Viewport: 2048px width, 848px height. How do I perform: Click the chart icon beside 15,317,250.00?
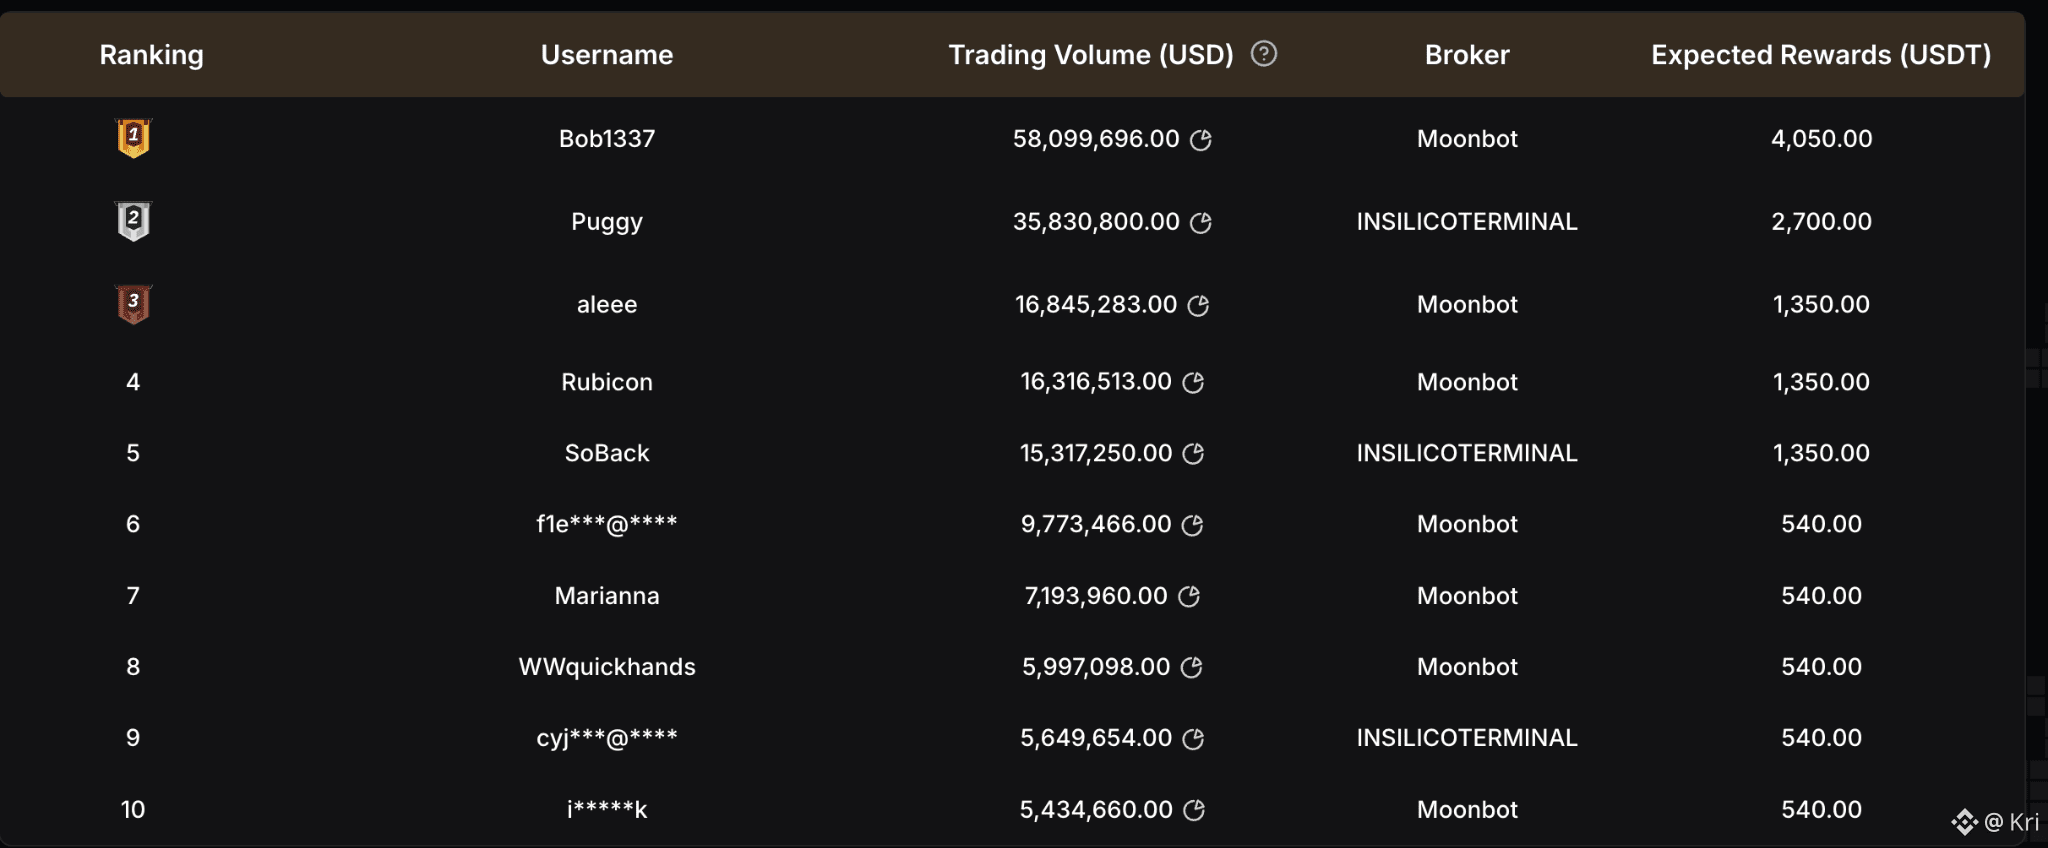point(1193,454)
